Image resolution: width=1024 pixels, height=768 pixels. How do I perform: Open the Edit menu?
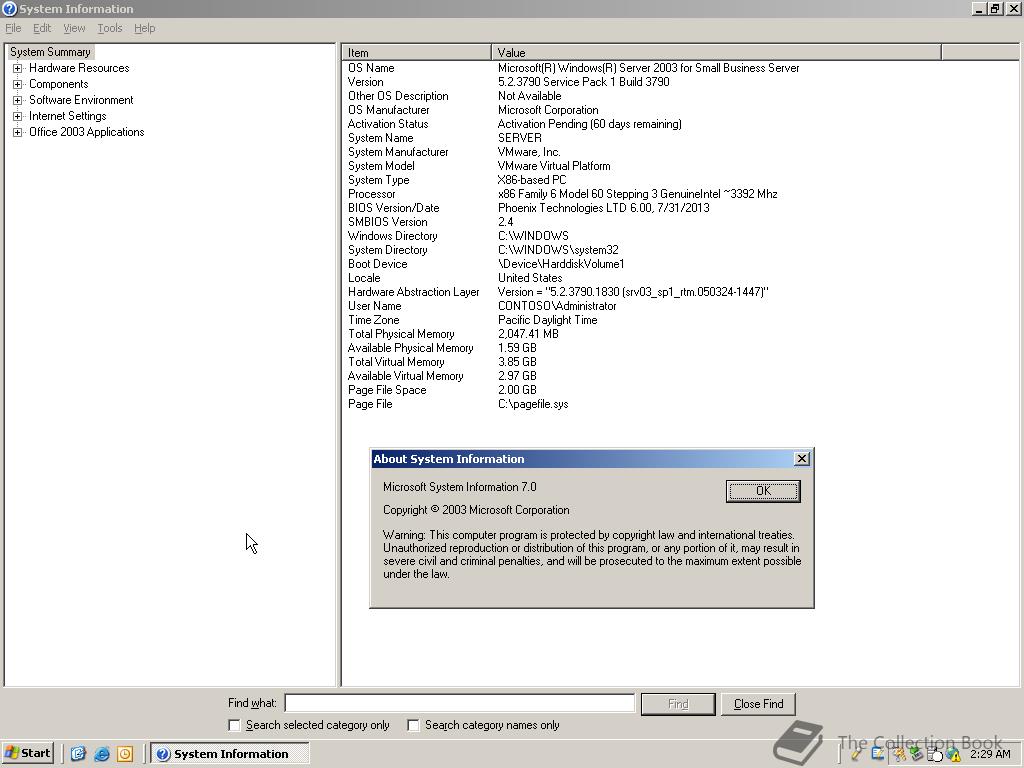(42, 28)
